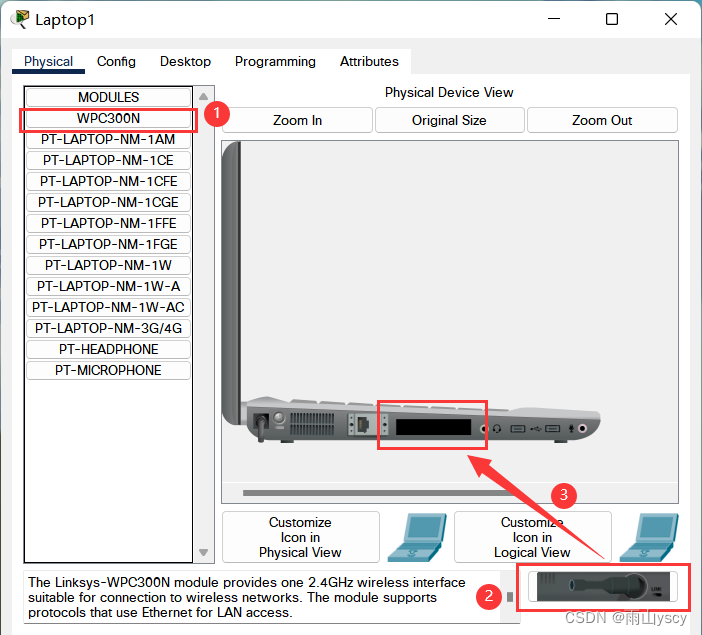Select PT-LAPTOP-NM-1CFE module

click(108, 181)
